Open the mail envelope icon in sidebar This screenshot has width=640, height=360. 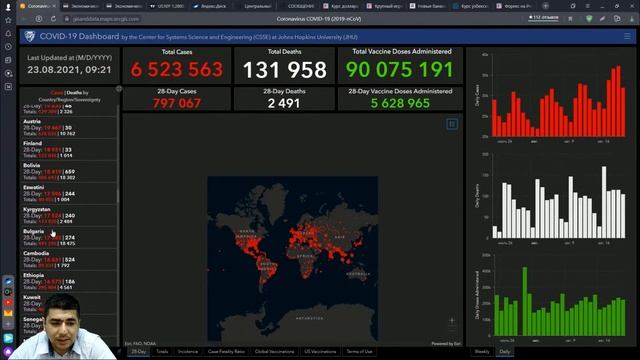tap(8, 313)
